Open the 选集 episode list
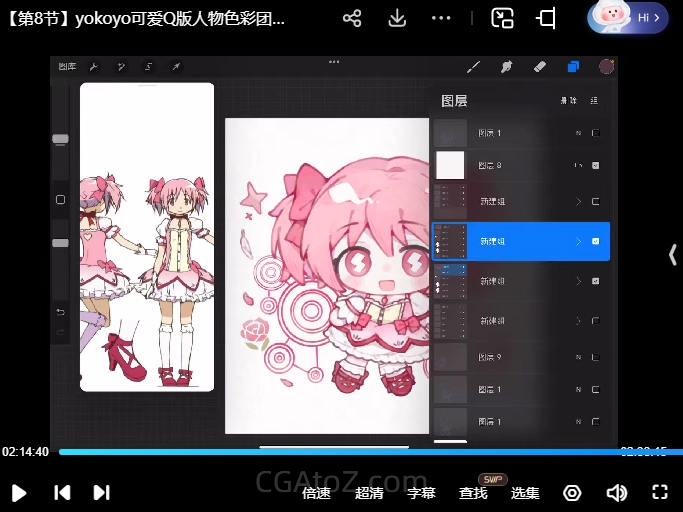The width and height of the screenshot is (683, 512). [x=525, y=492]
